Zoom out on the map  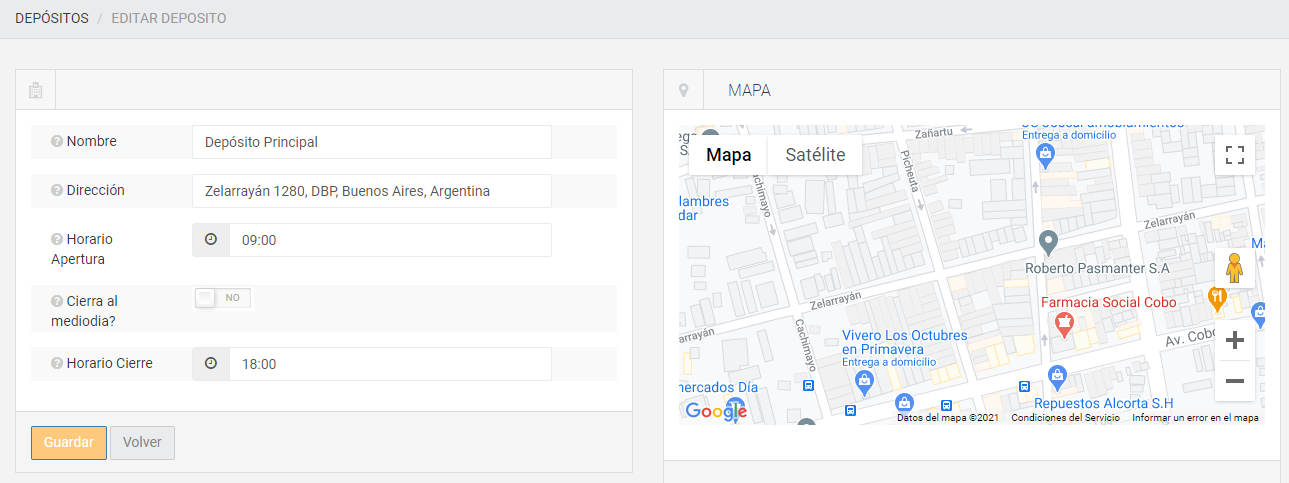tap(1234, 381)
